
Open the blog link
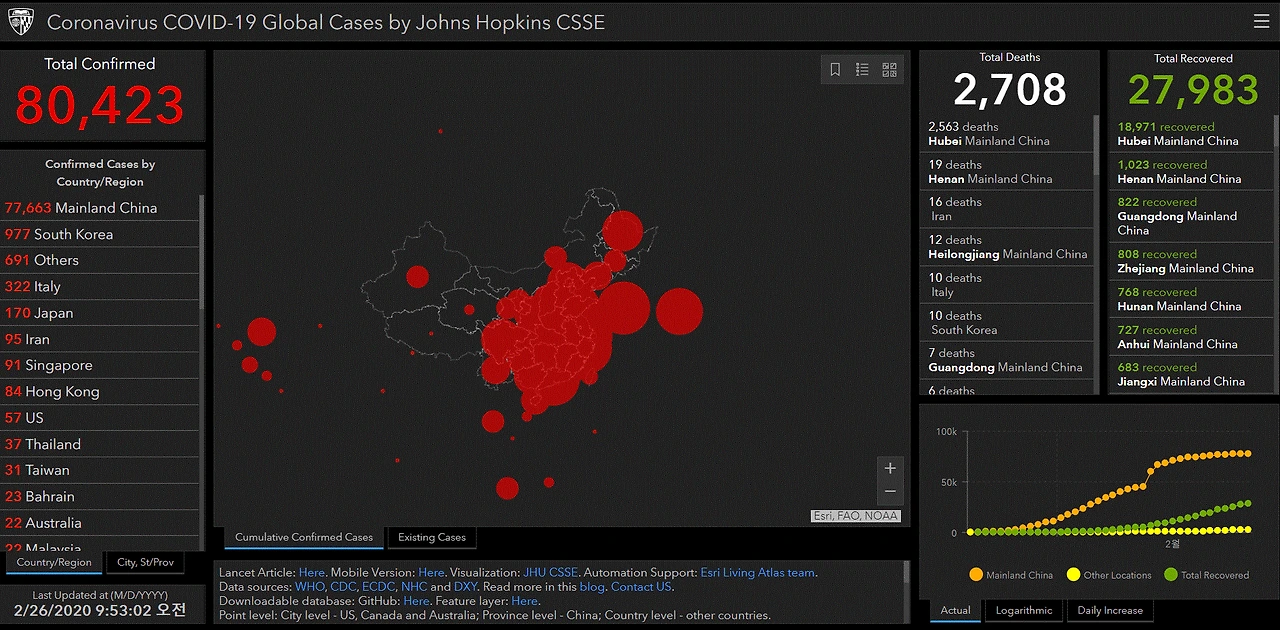[592, 587]
